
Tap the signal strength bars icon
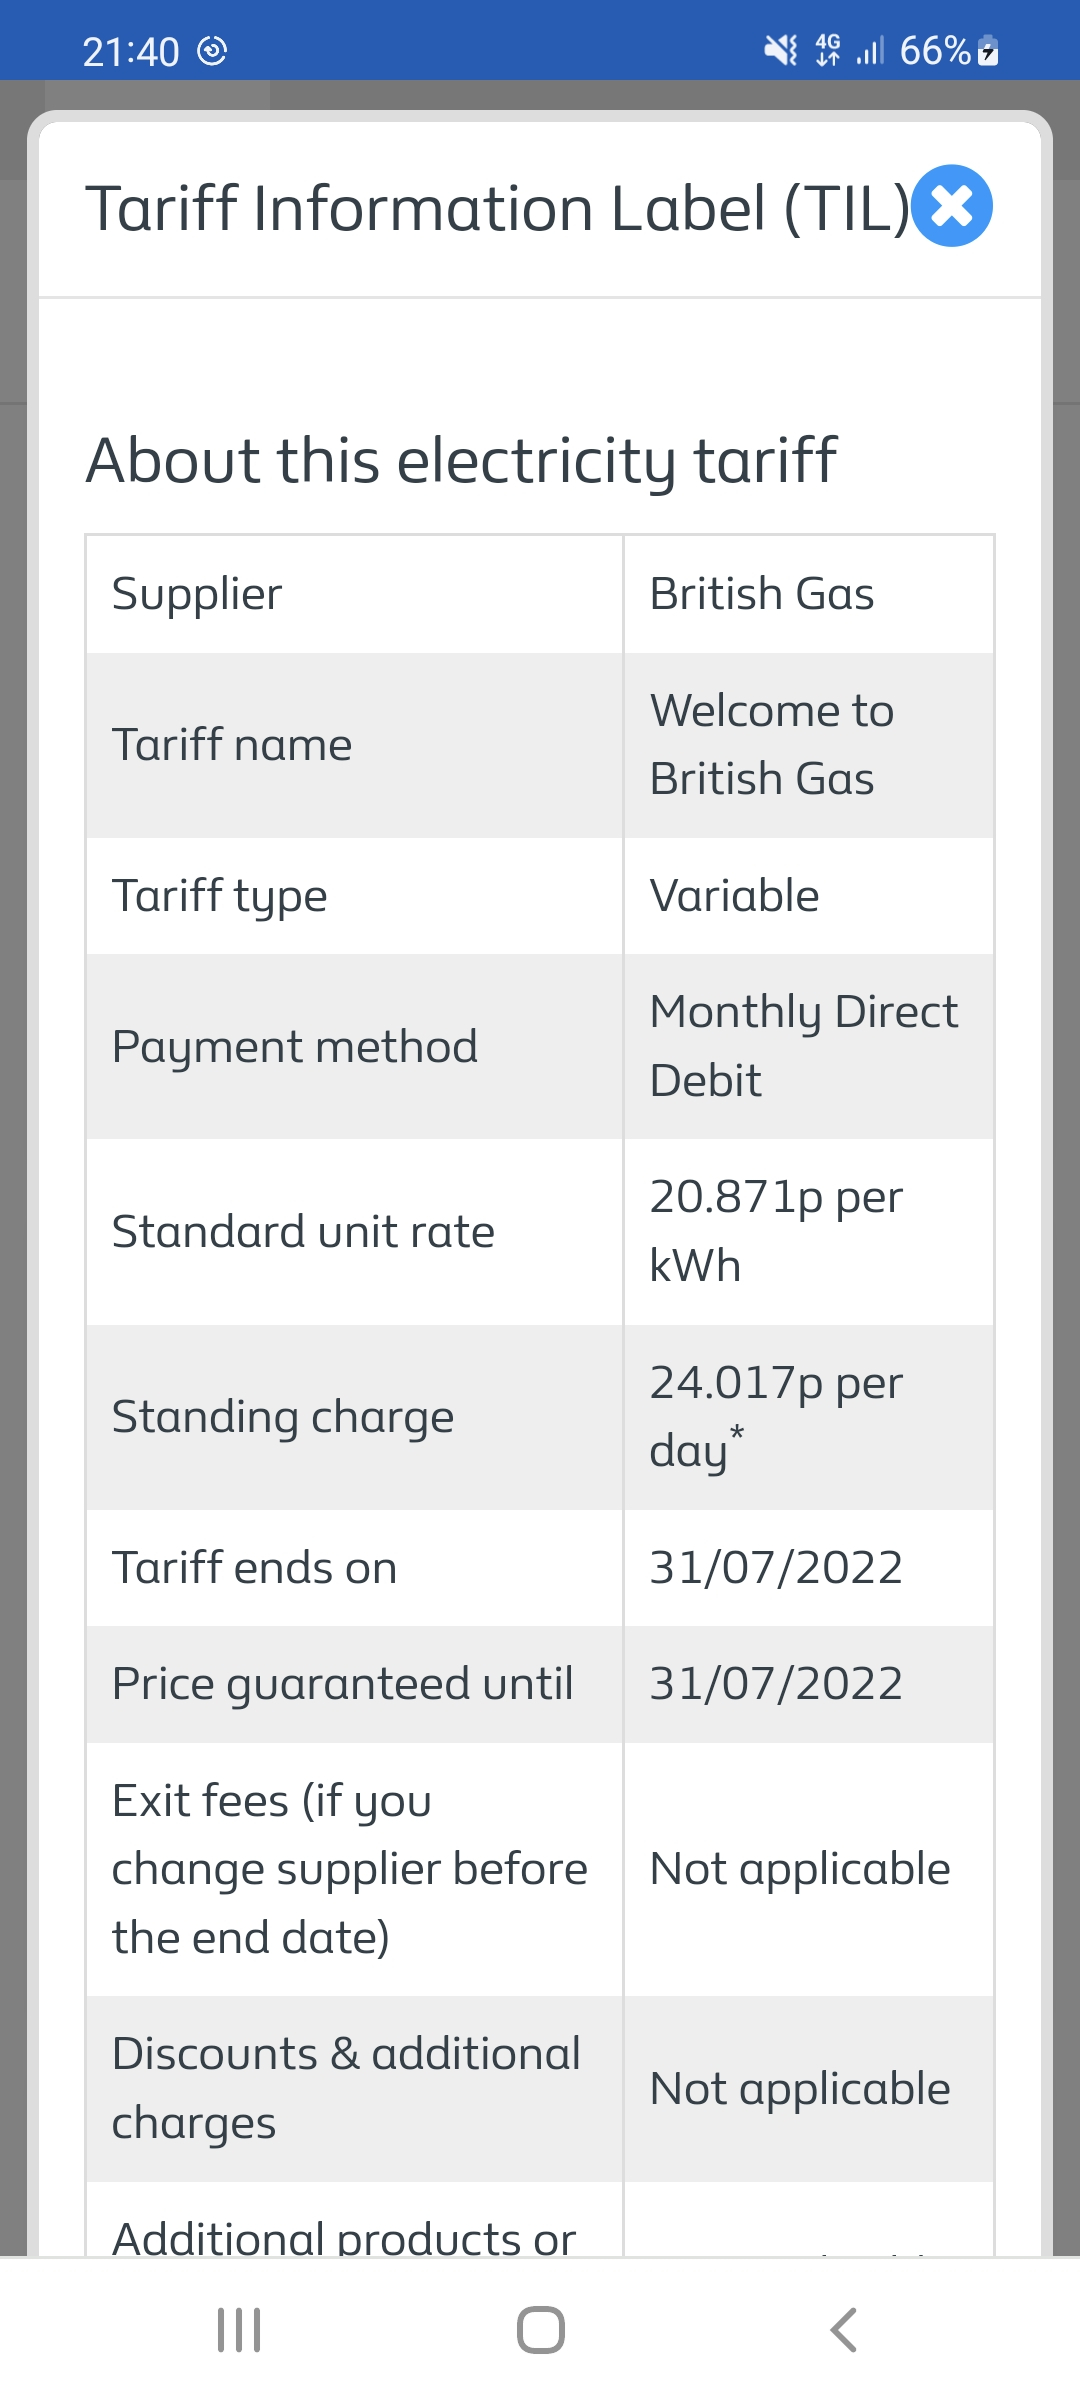click(x=870, y=50)
